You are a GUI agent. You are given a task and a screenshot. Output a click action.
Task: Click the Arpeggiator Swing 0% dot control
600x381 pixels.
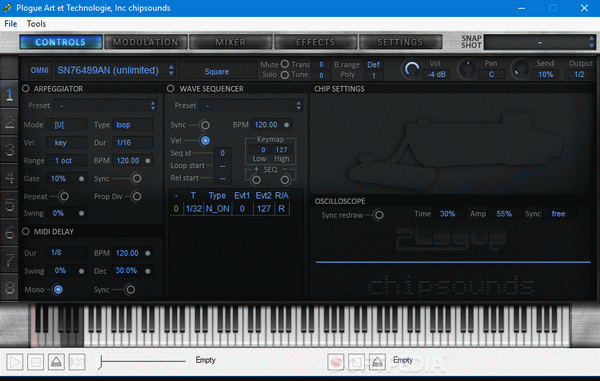(x=82, y=213)
